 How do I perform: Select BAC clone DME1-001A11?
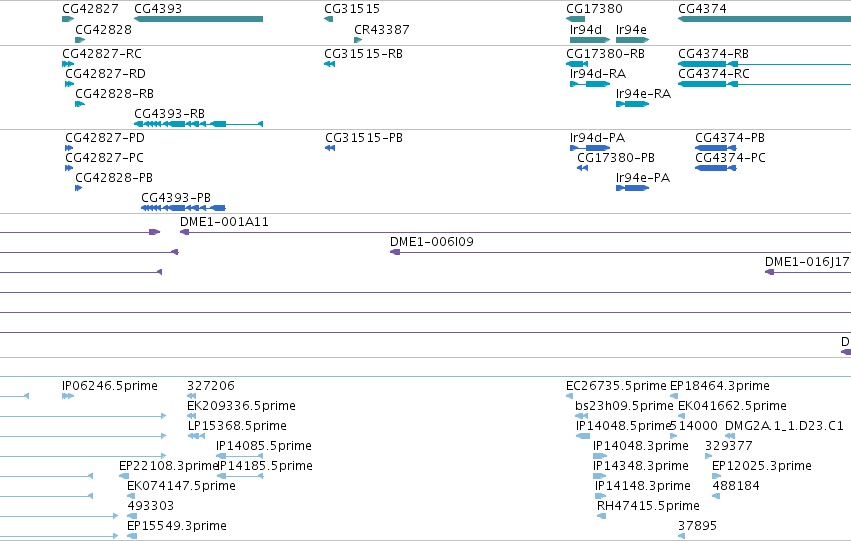click(x=516, y=232)
